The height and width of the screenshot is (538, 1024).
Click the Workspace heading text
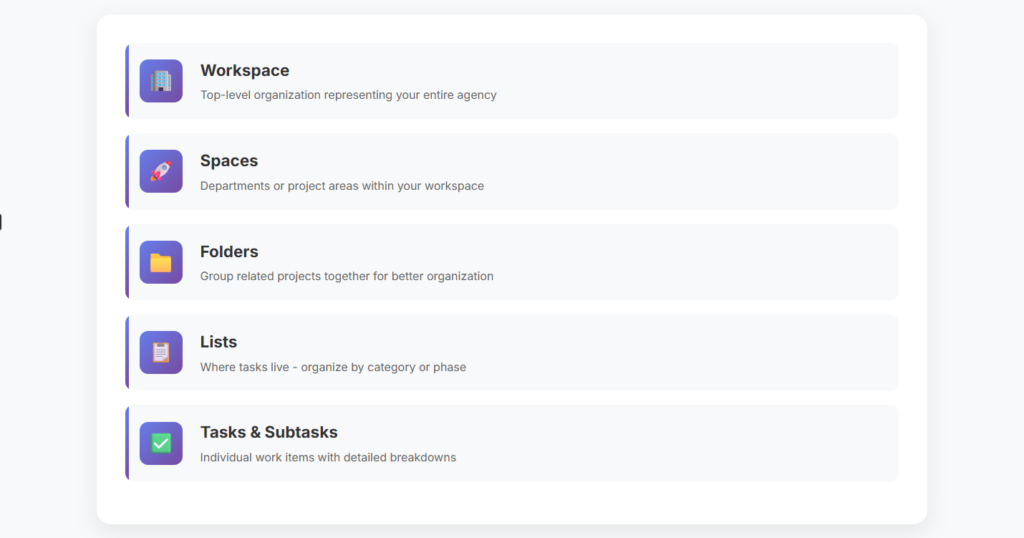coord(245,71)
